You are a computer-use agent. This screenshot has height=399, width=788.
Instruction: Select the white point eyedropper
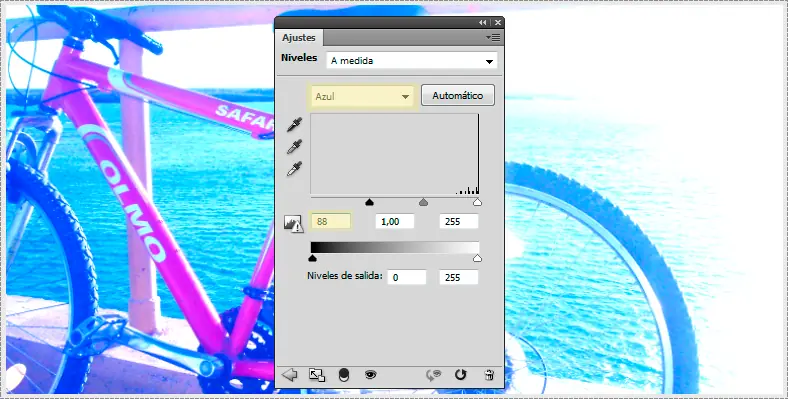[x=294, y=169]
